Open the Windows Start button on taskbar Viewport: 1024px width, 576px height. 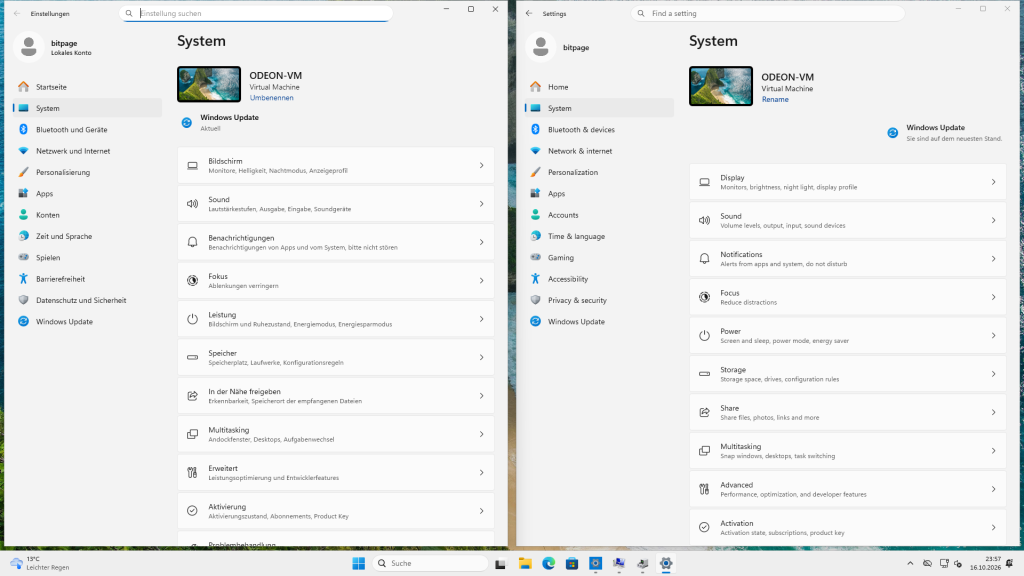coord(359,564)
